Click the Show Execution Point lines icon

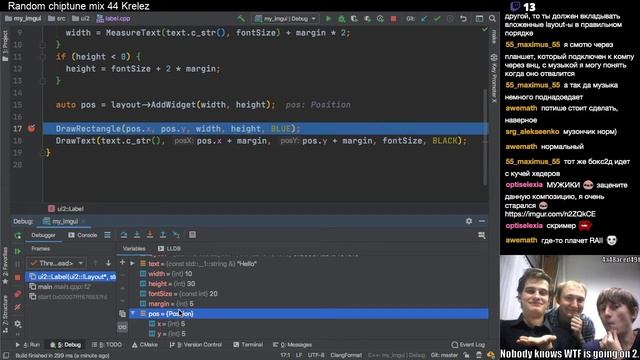[x=107, y=235]
